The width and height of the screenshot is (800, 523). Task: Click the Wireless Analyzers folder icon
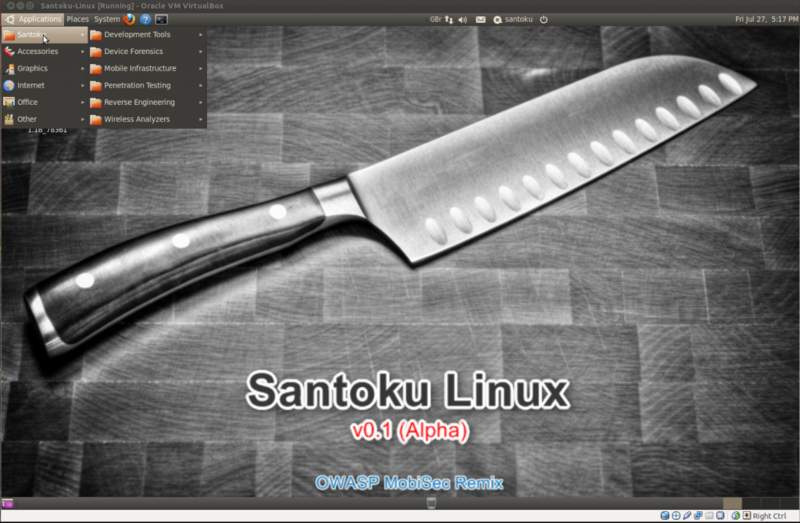[x=96, y=119]
